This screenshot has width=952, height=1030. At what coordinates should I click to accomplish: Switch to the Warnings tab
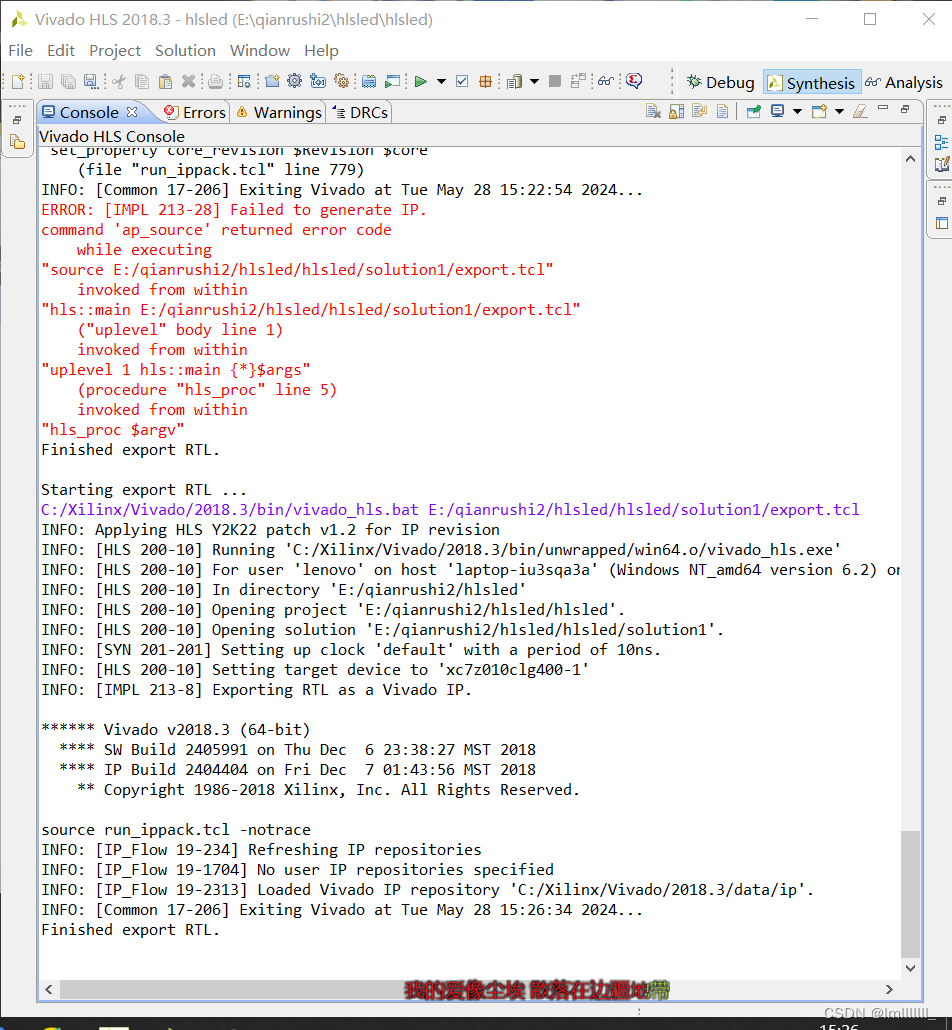pos(279,112)
